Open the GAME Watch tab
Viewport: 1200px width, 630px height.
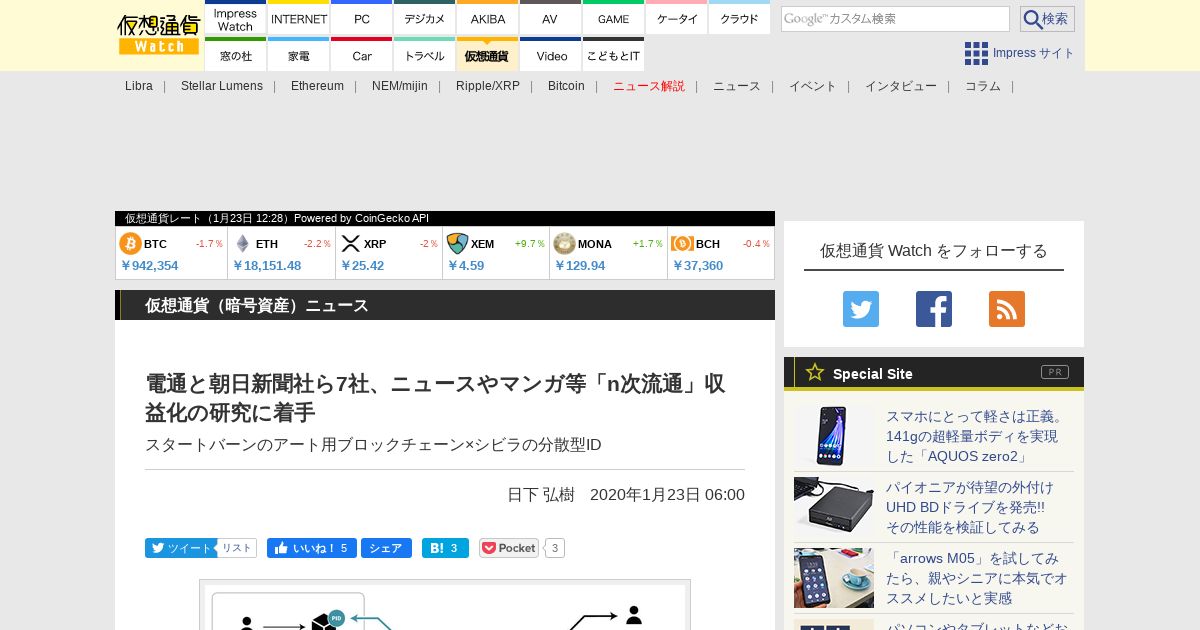coord(613,19)
